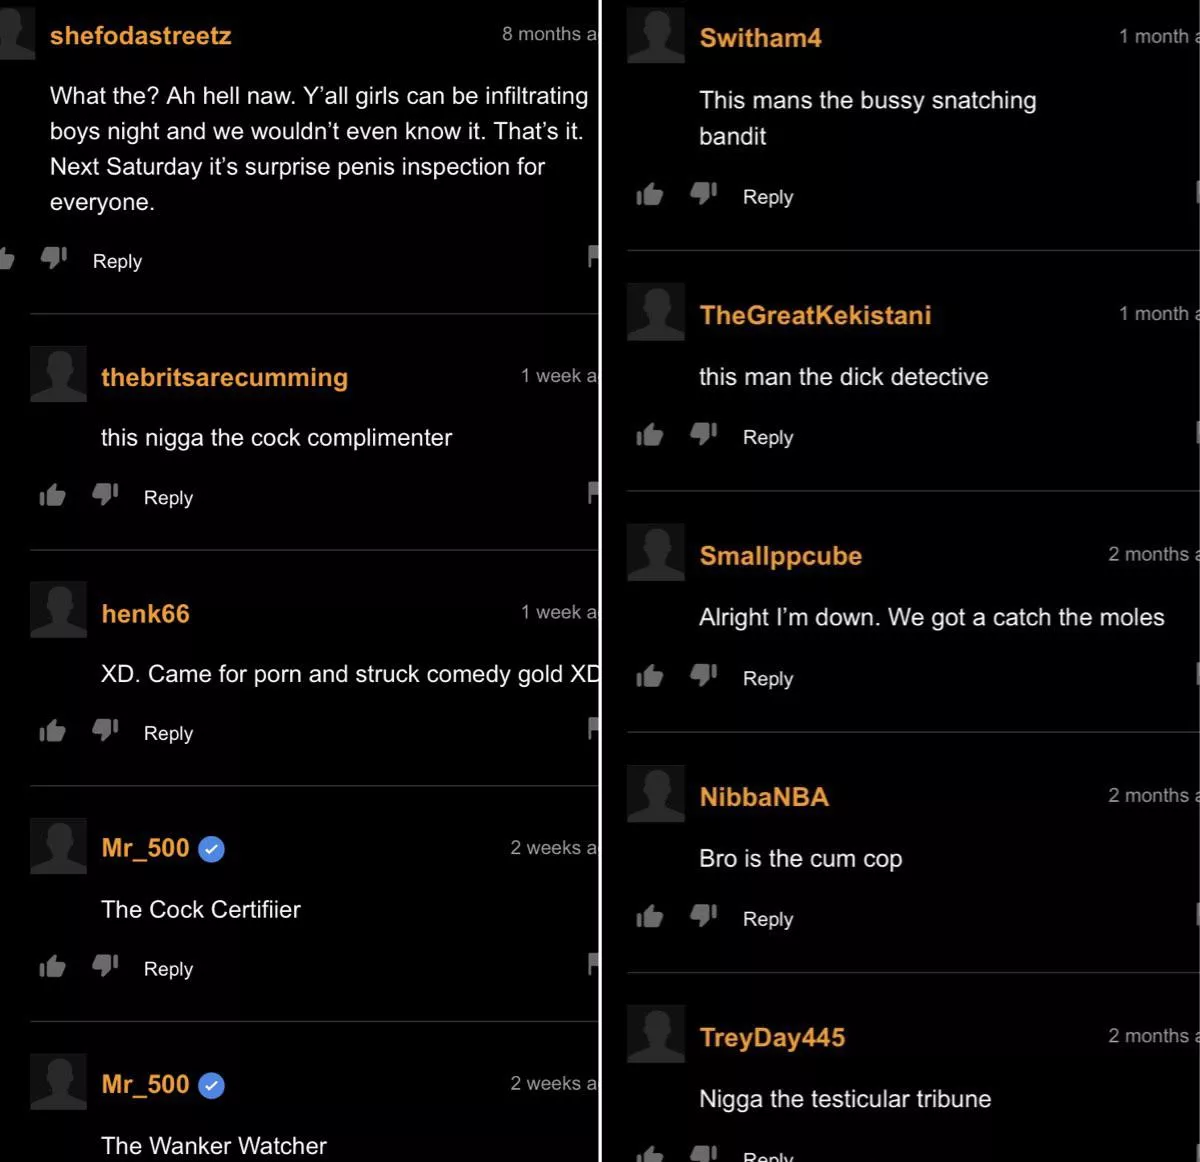Downvote thebritsarecumming's comment
The image size is (1200, 1162).
coord(105,494)
